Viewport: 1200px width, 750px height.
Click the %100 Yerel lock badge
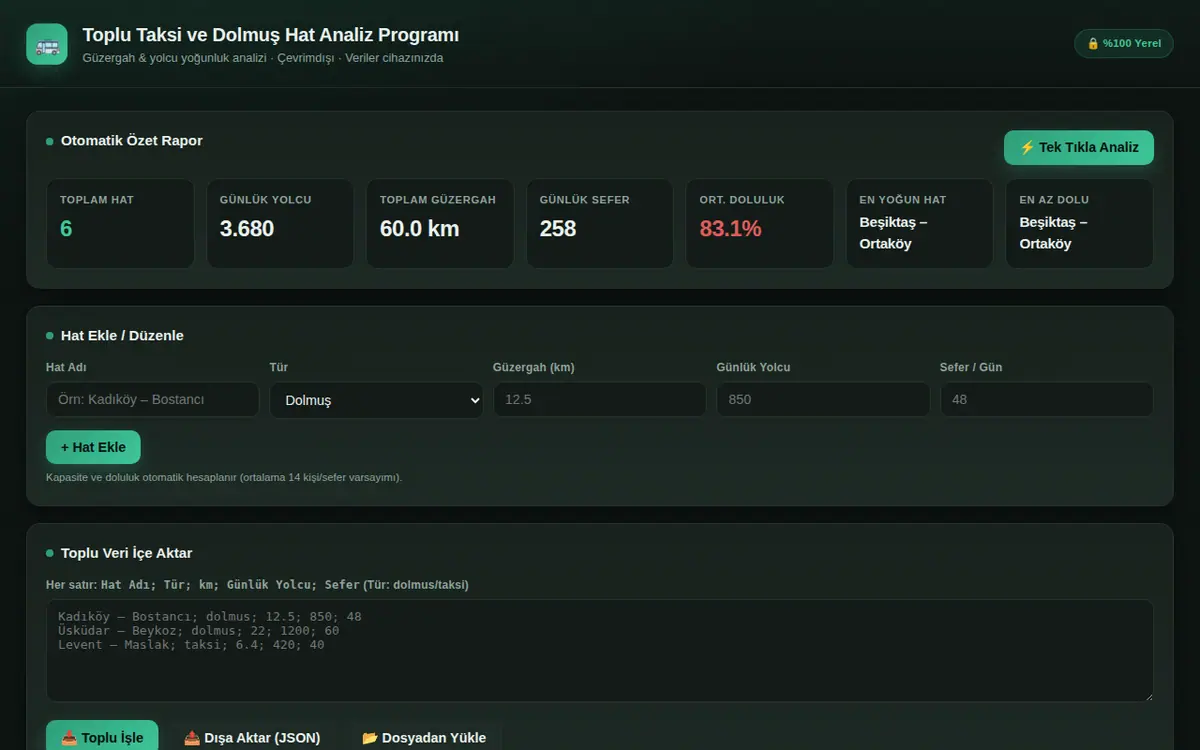(1124, 43)
